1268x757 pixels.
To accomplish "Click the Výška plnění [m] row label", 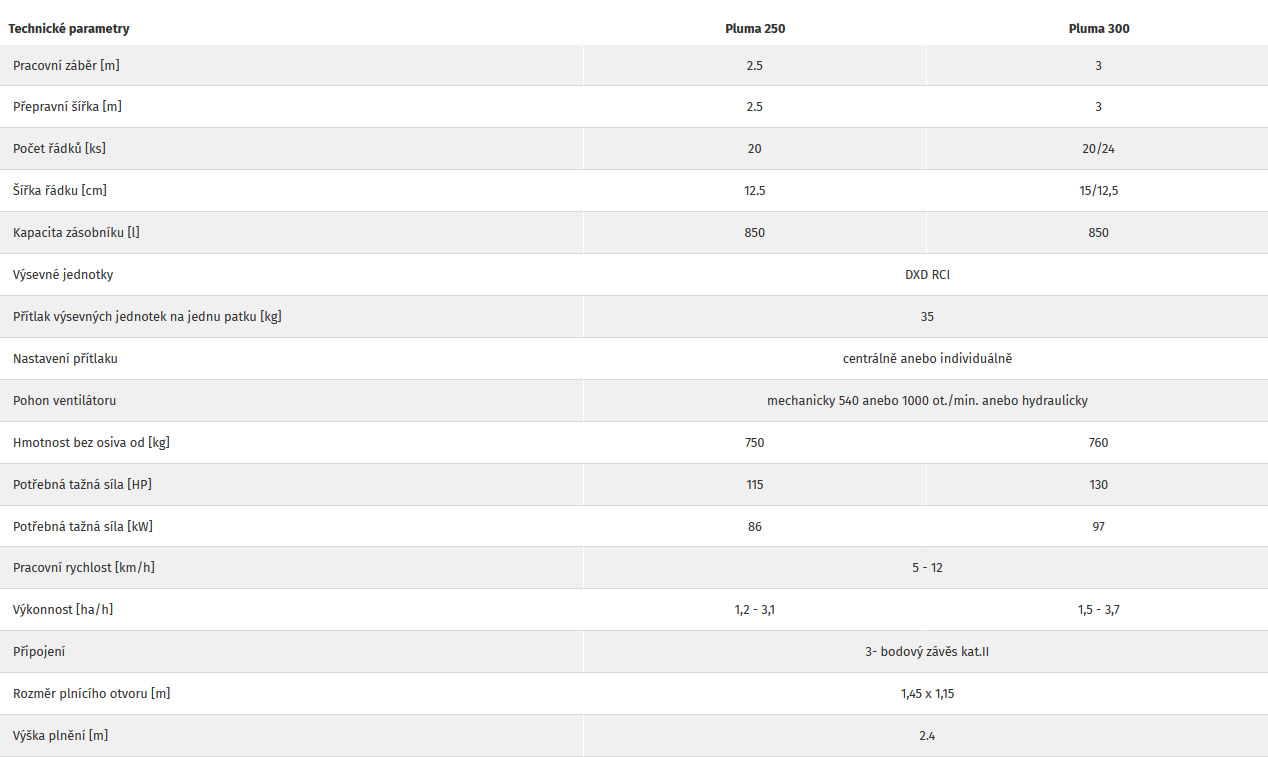I will pos(60,735).
